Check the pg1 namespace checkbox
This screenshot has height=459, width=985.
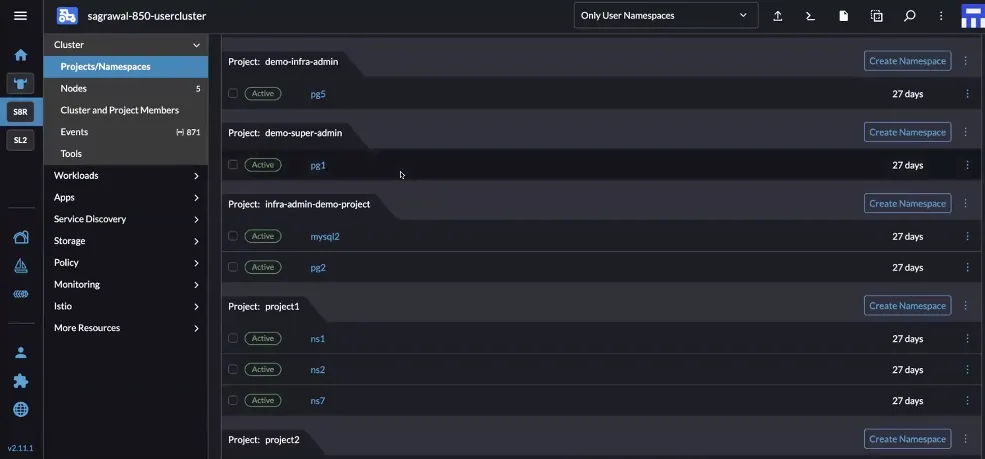click(x=233, y=165)
